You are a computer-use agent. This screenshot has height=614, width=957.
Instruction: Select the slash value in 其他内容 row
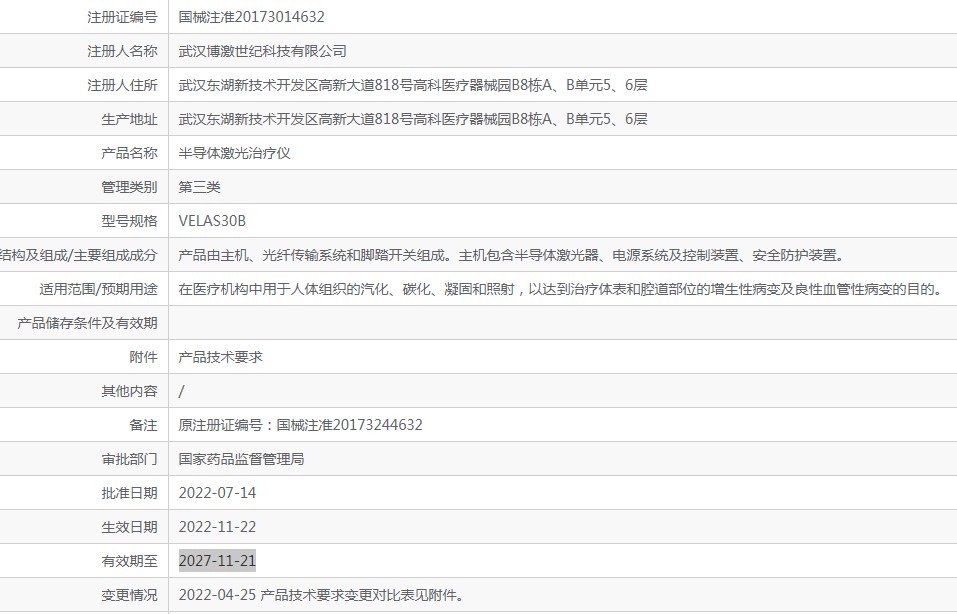[181, 391]
